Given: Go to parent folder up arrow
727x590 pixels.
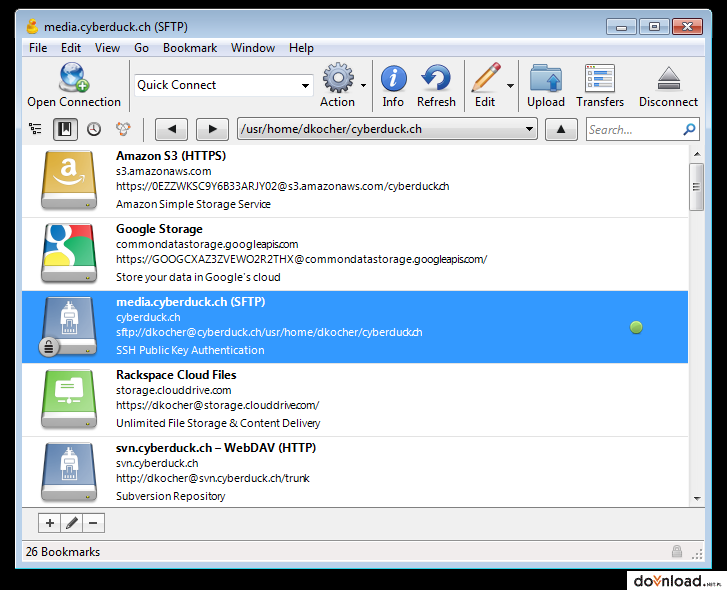Looking at the screenshot, I should [x=561, y=129].
